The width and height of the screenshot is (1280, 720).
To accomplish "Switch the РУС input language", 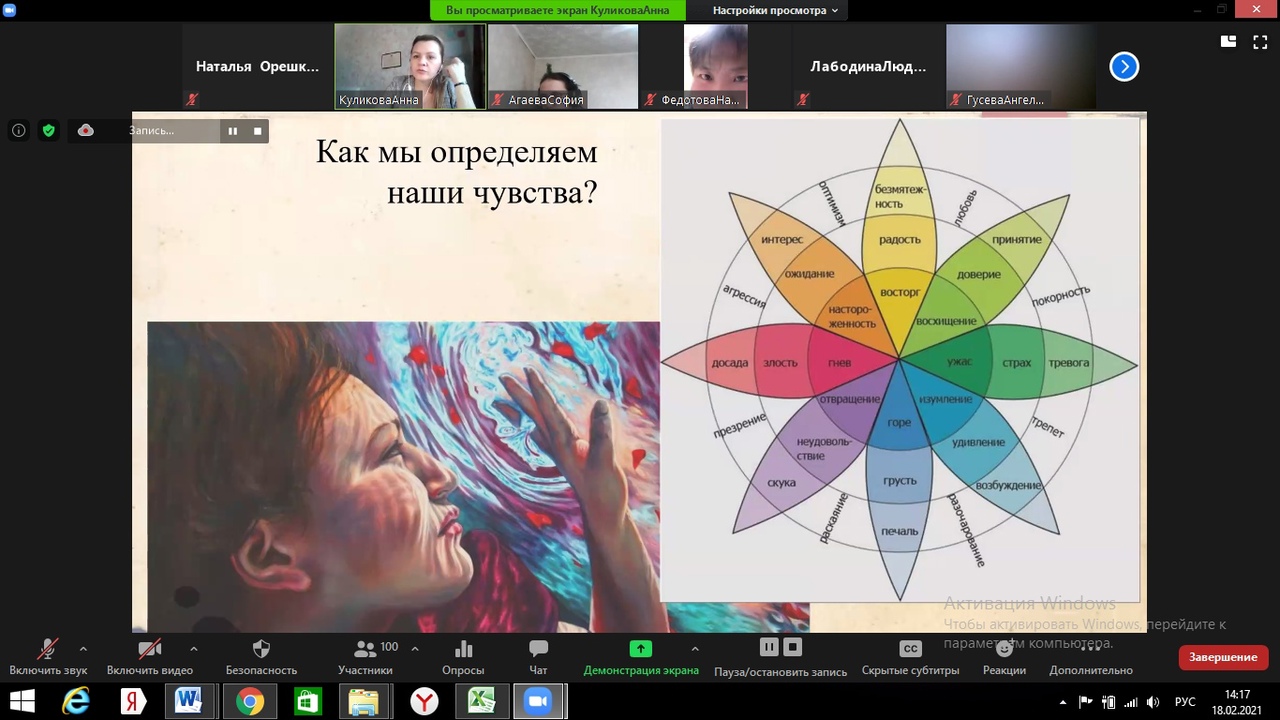I will (x=1185, y=702).
